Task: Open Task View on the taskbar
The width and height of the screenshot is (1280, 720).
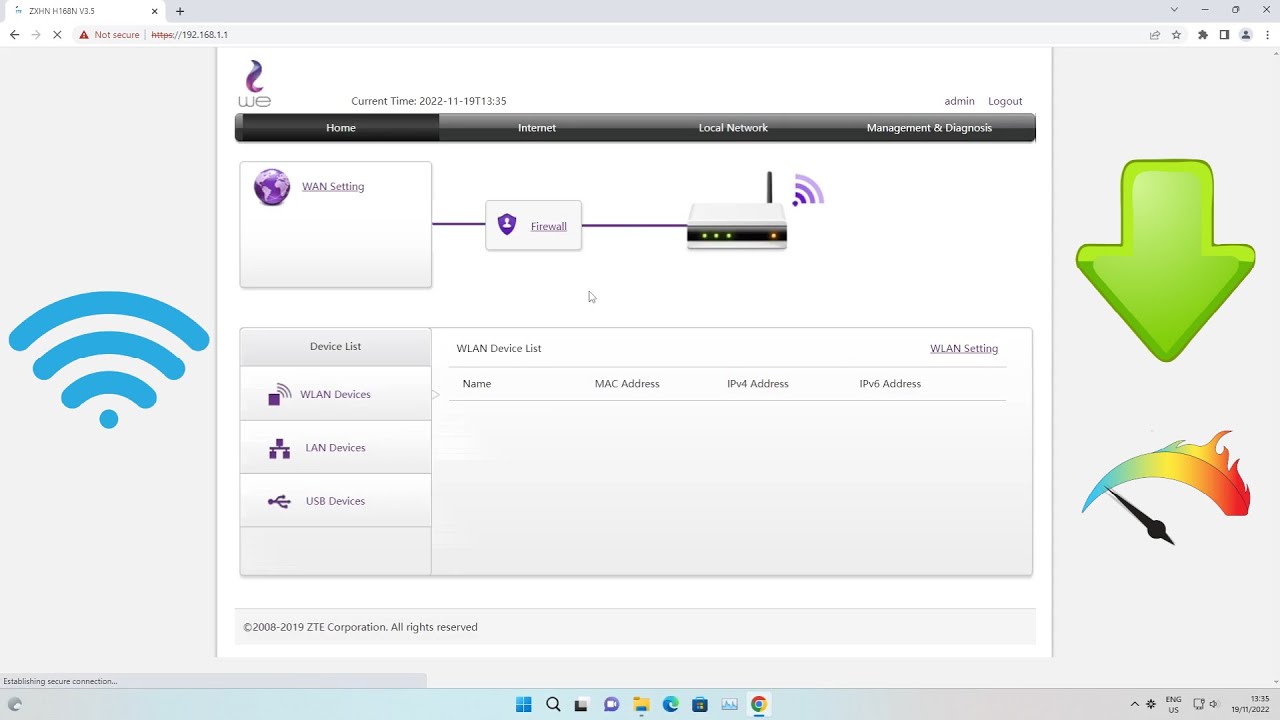Action: [x=581, y=704]
